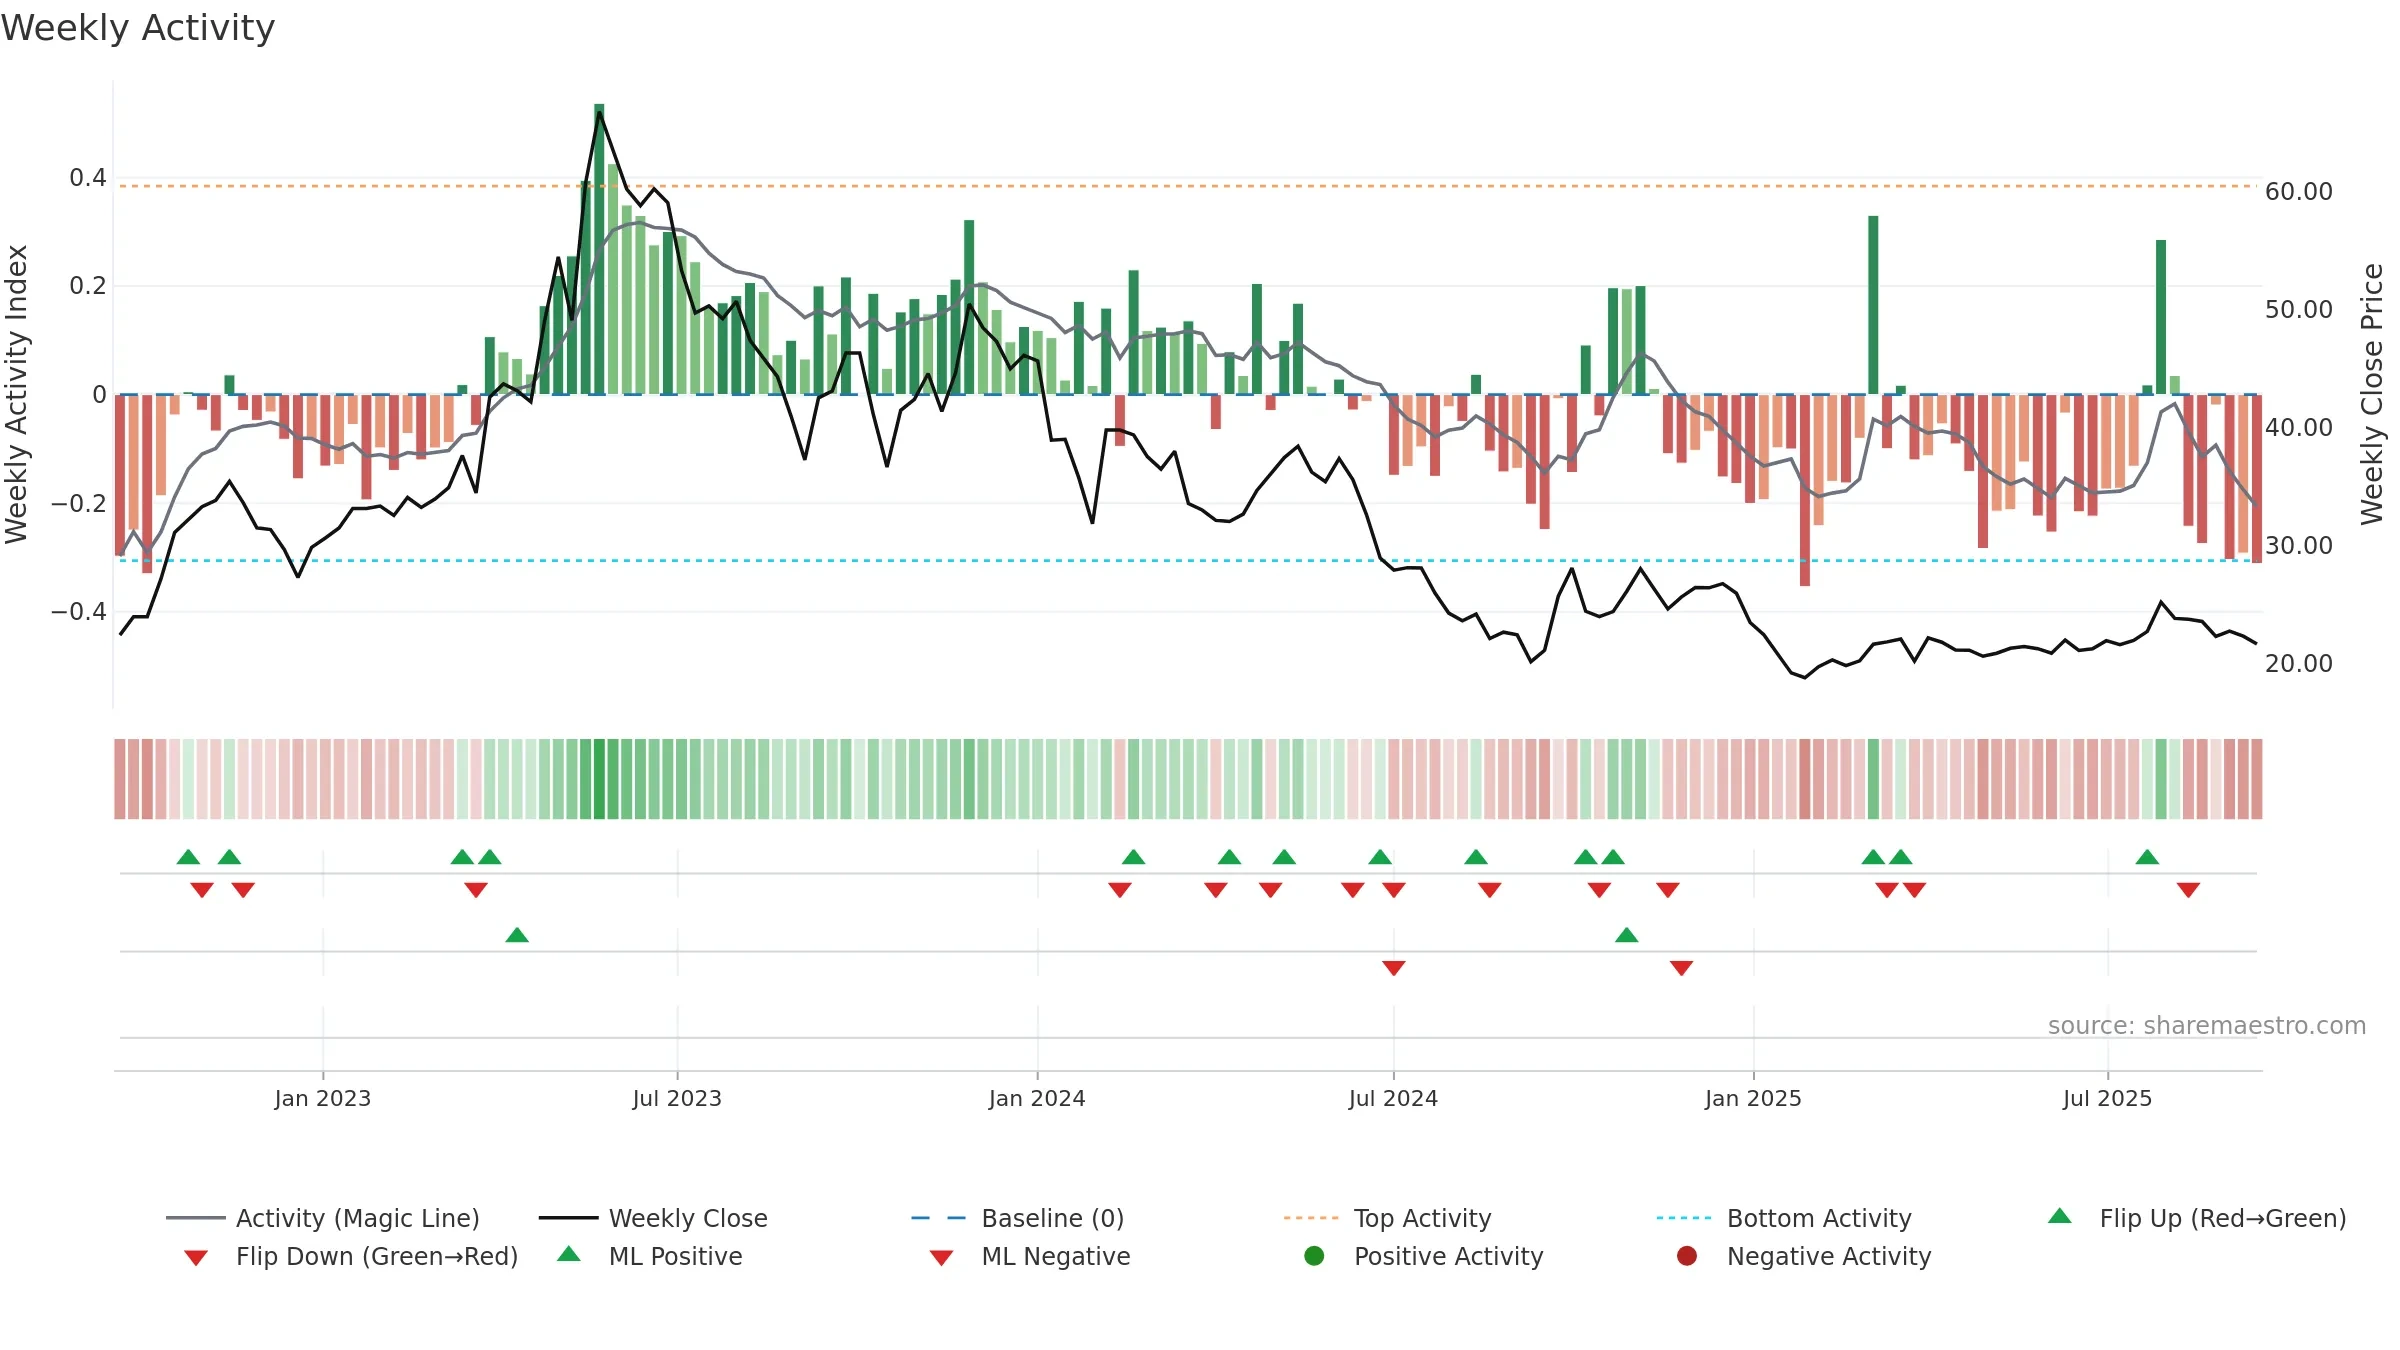
Task: Click the source: sharemaestro.com text
Action: pyautogui.click(x=2207, y=1025)
